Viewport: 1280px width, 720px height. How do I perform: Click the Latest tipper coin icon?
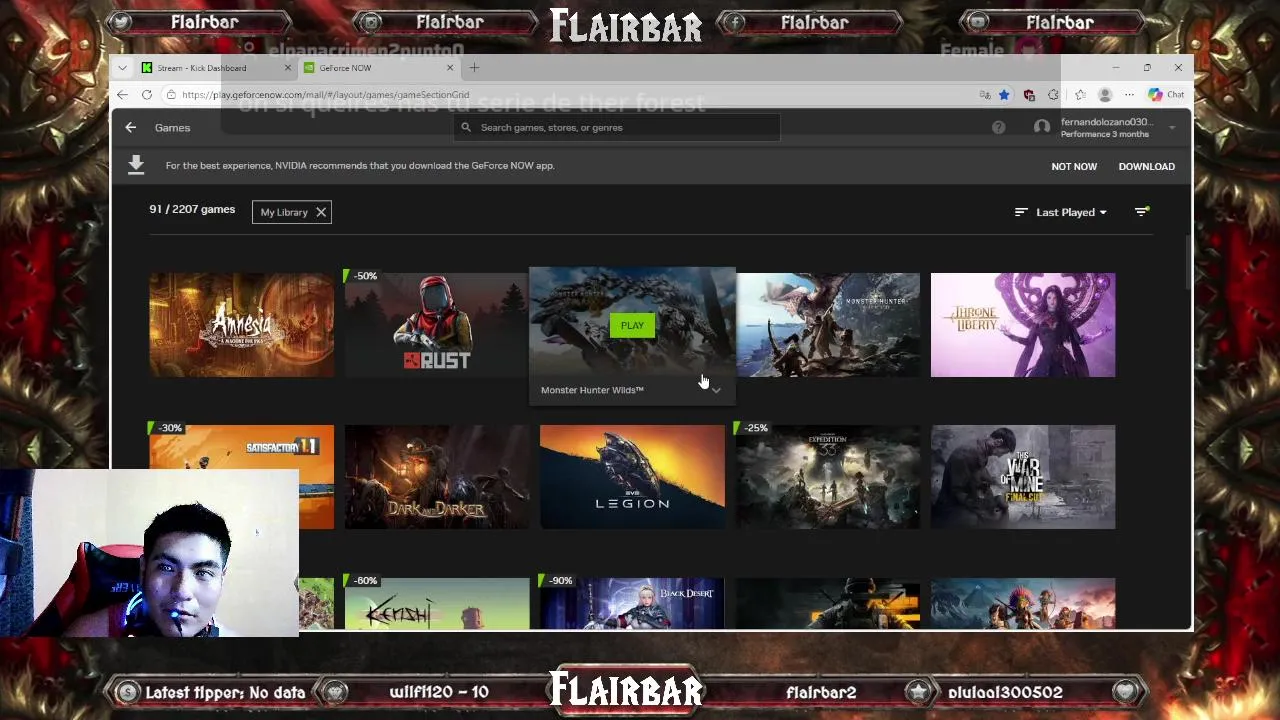pos(127,692)
